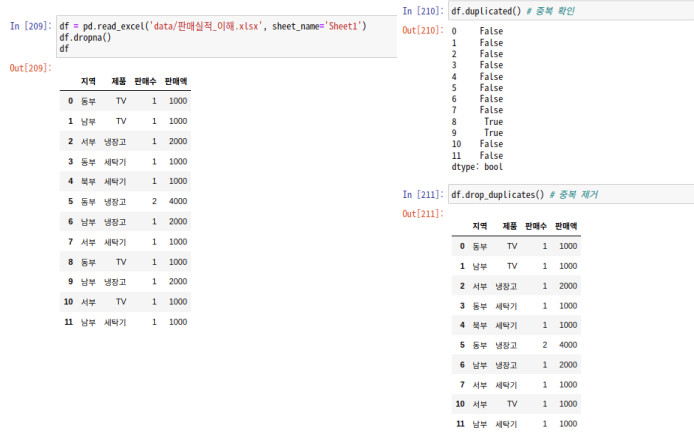Click row index 10 in Out[209] table
The height and width of the screenshot is (440, 694).
click(68, 302)
